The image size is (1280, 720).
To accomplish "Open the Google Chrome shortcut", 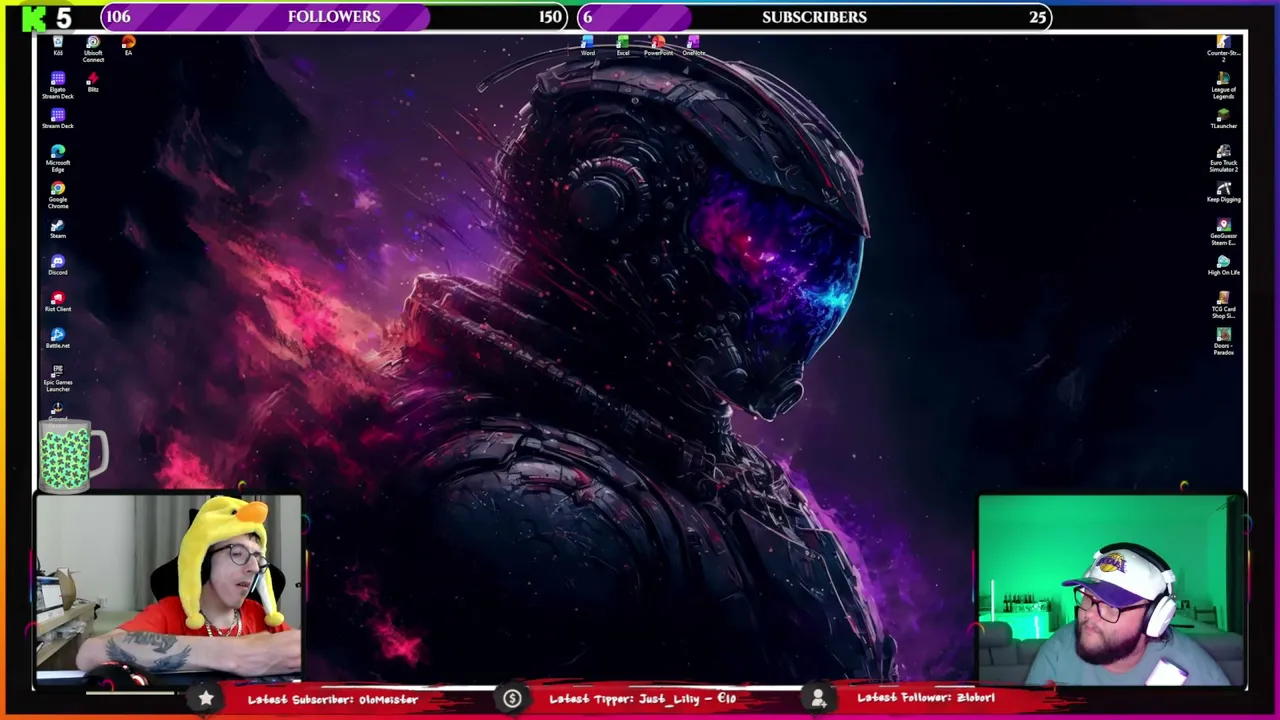I will (58, 195).
